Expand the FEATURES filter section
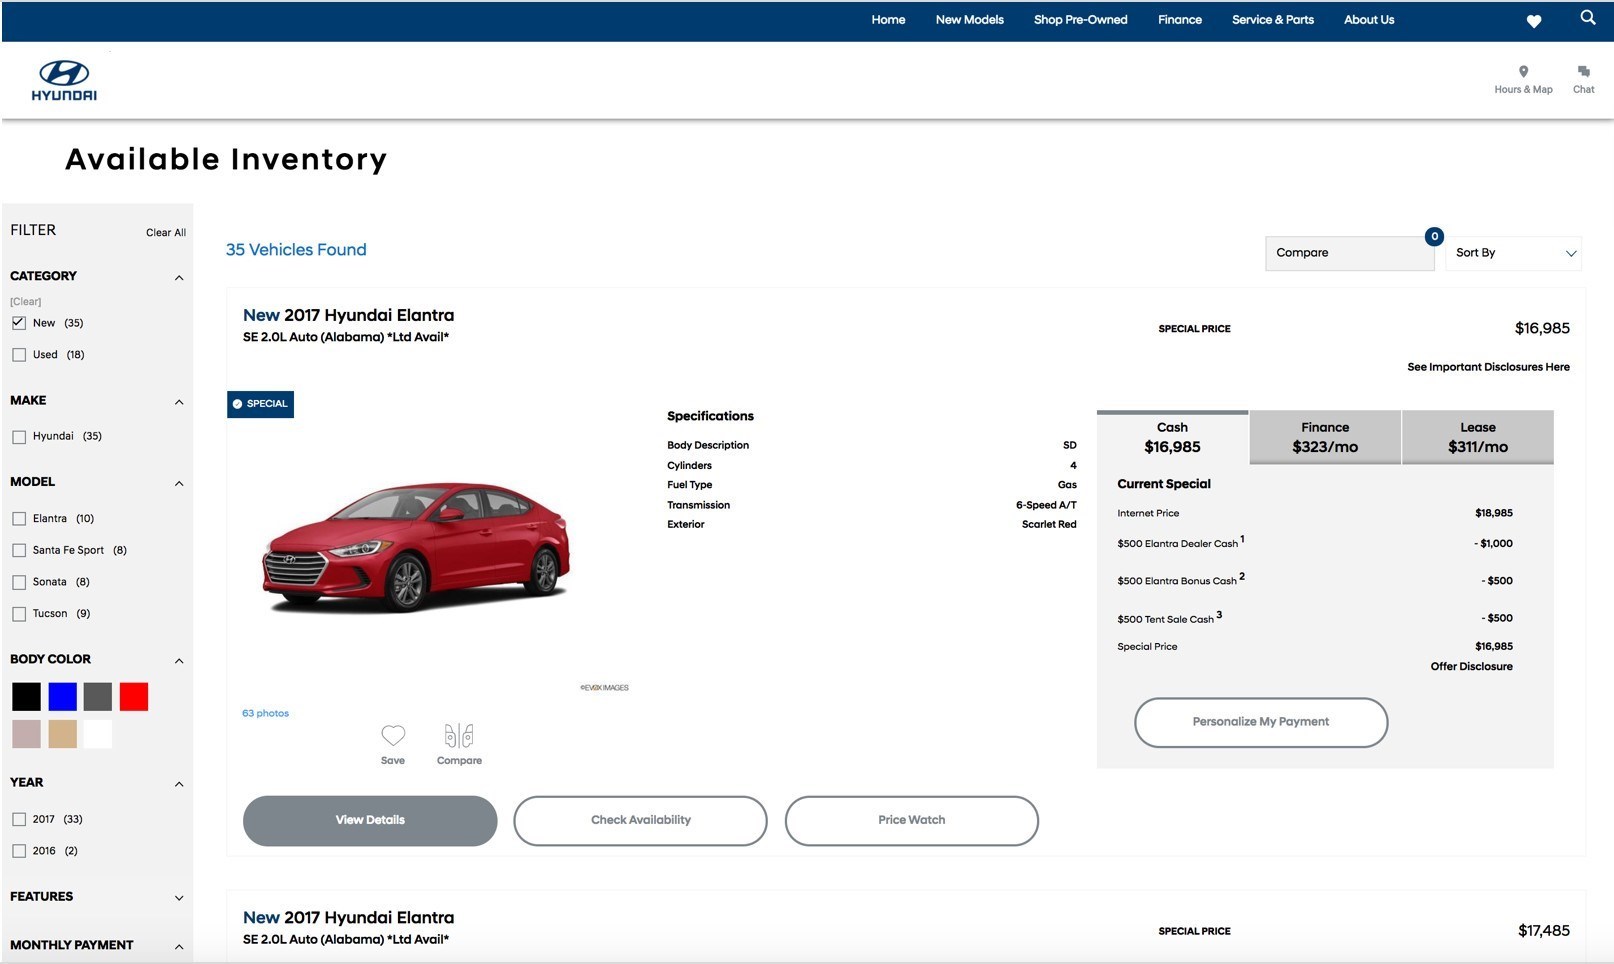The image size is (1614, 964). click(179, 897)
